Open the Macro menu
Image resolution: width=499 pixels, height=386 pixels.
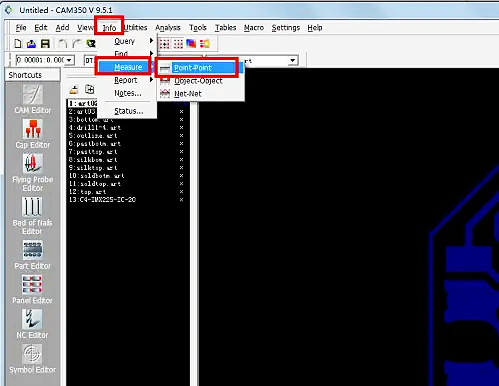click(x=254, y=28)
